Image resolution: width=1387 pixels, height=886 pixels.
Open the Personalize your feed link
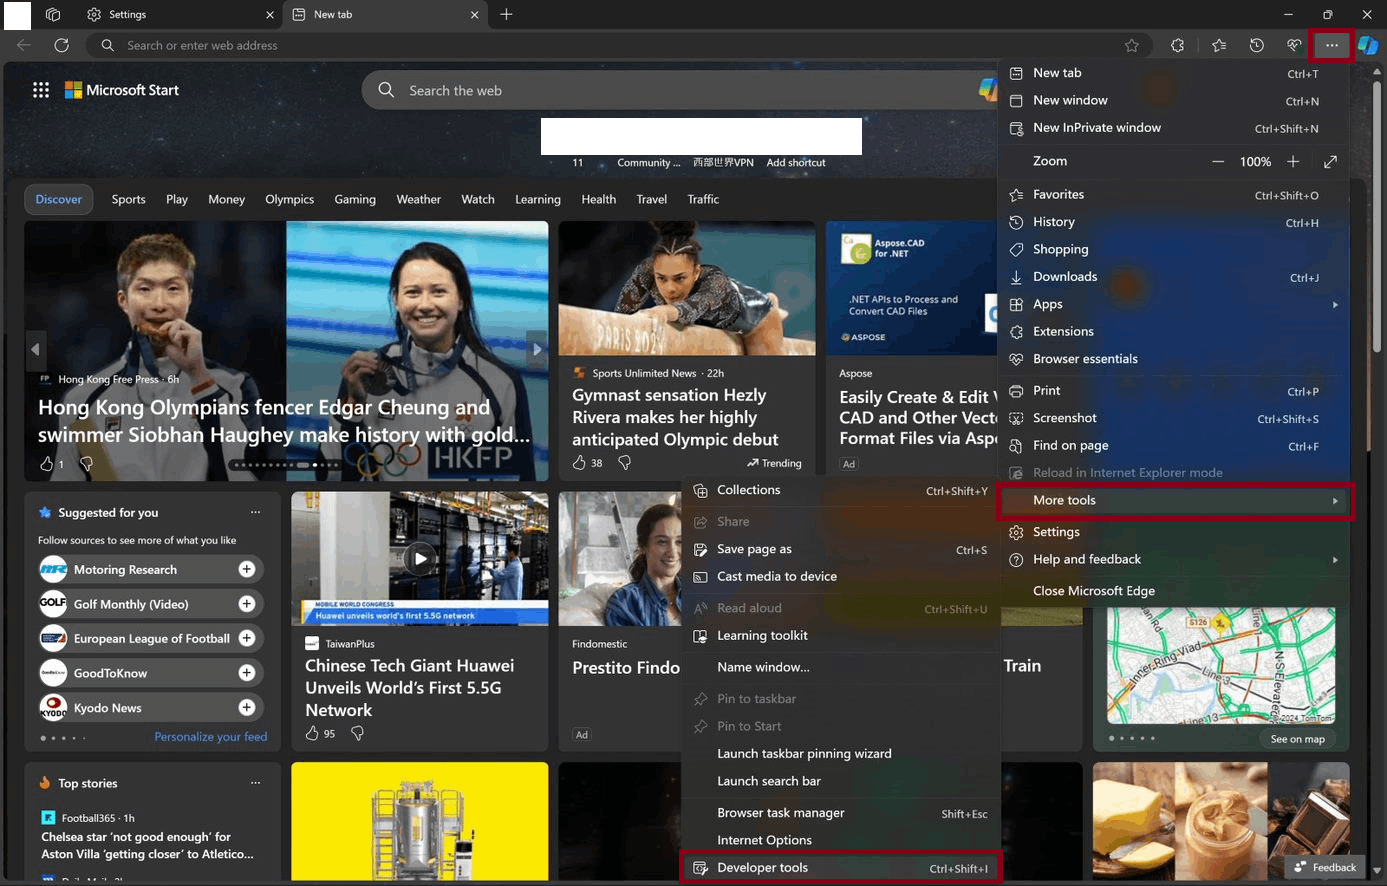pos(210,736)
